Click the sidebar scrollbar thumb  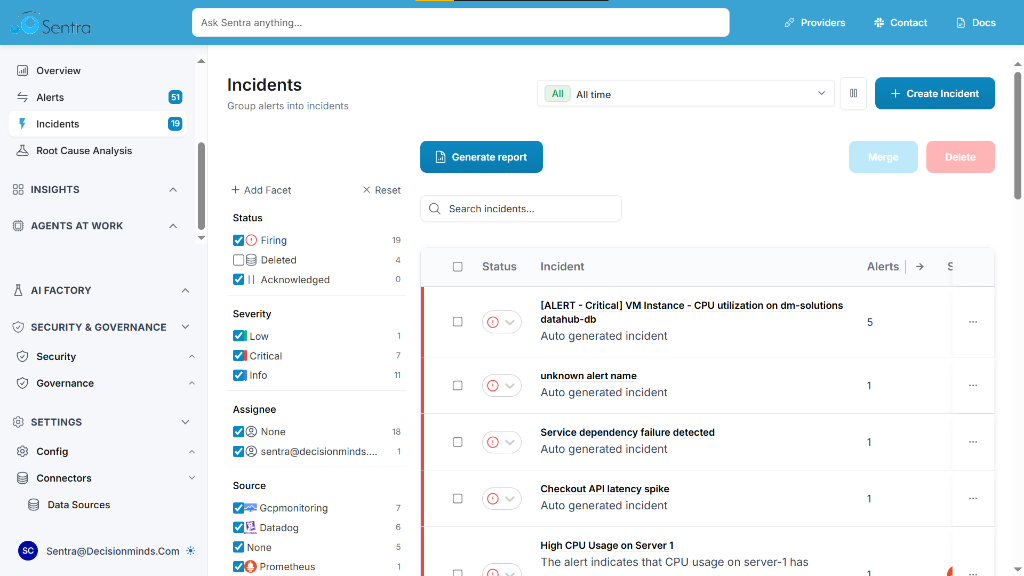tap(201, 186)
